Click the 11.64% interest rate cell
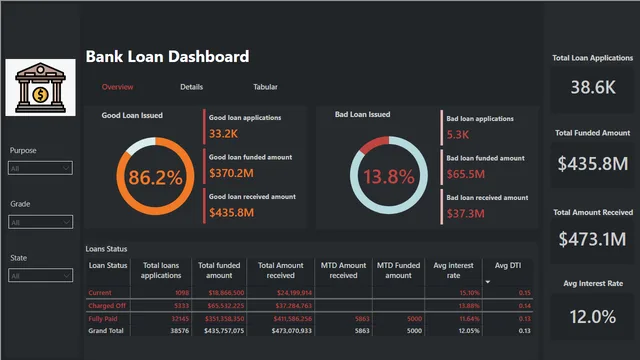 click(x=470, y=319)
